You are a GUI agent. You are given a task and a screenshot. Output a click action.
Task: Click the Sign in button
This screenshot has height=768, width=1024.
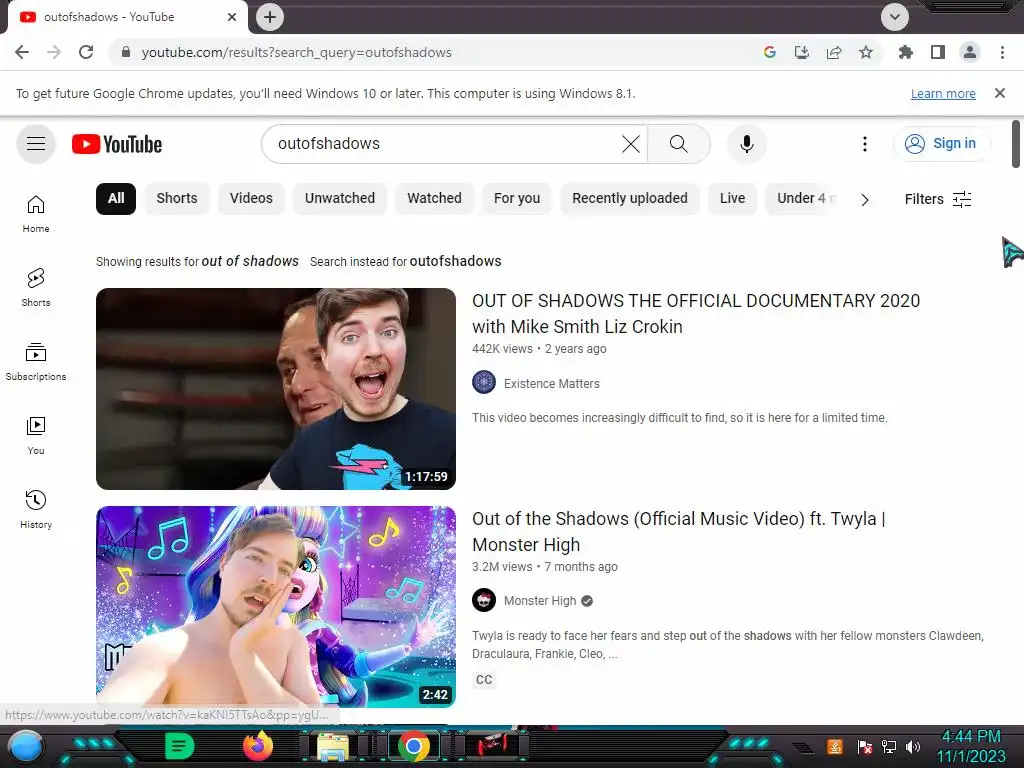942,144
